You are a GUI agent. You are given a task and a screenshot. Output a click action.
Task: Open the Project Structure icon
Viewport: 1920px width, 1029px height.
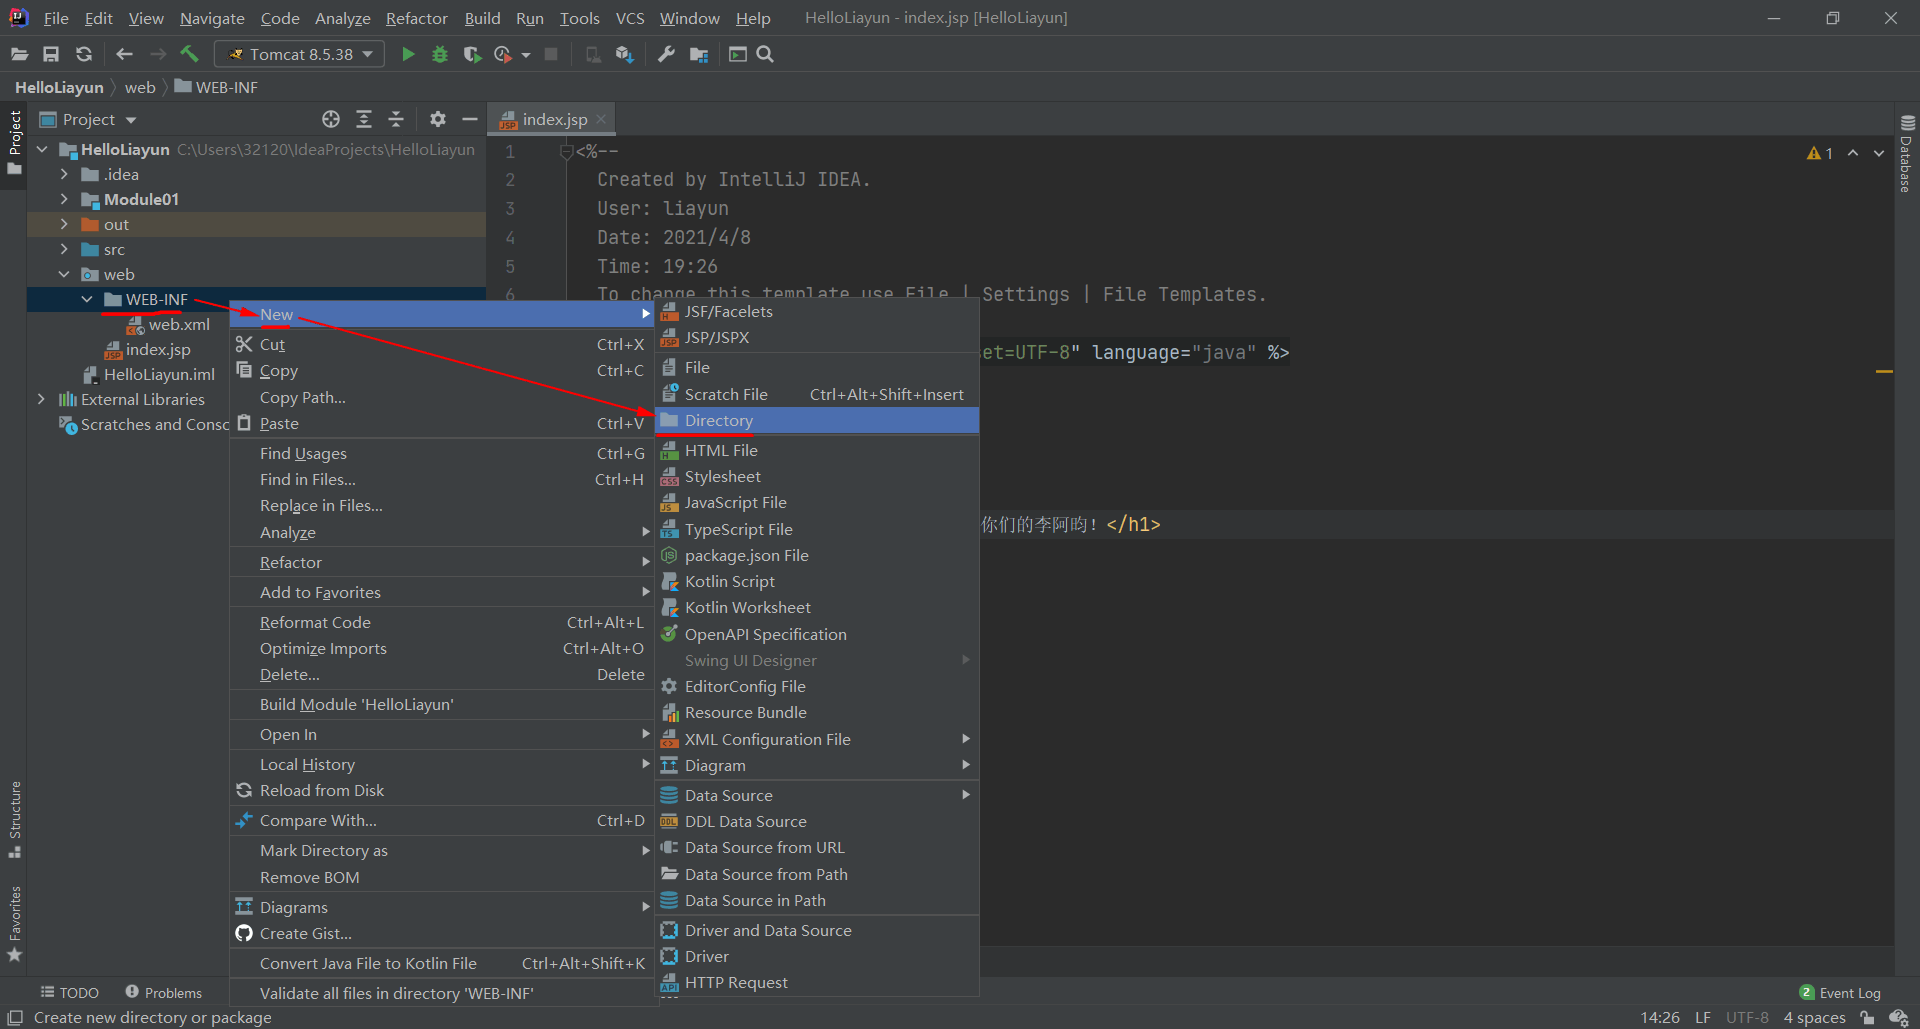pyautogui.click(x=699, y=54)
